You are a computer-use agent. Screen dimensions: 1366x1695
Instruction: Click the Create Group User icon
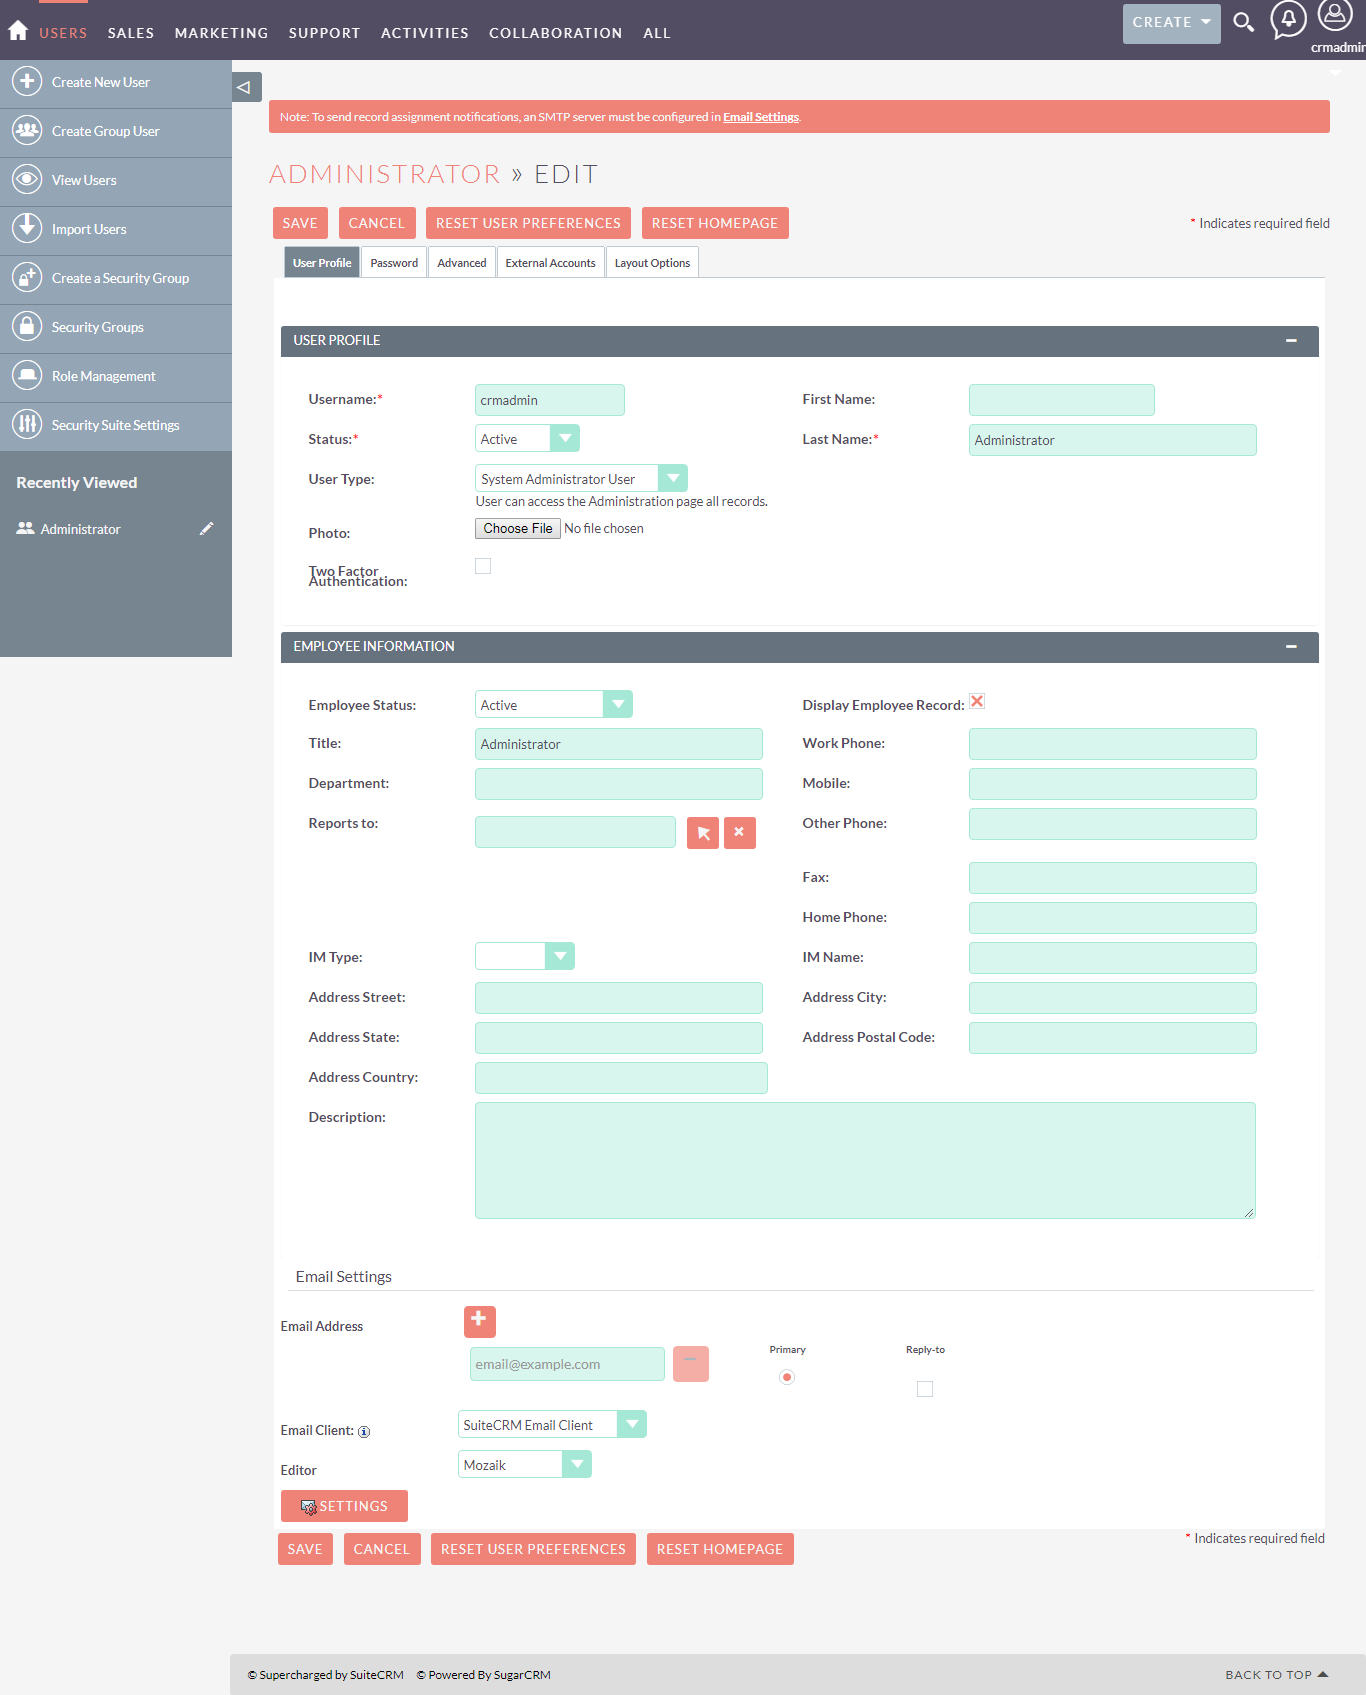(27, 130)
